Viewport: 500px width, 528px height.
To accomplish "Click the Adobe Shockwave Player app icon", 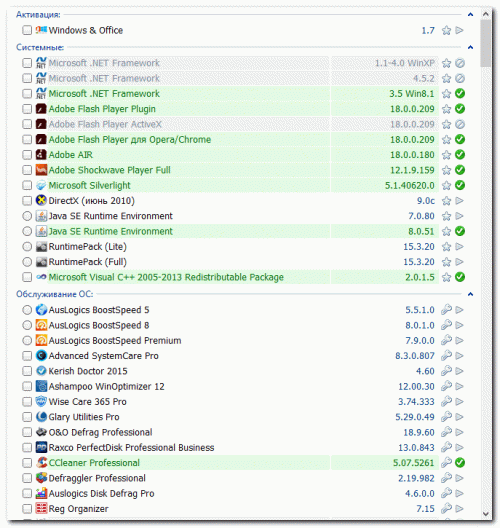I will coord(41,170).
